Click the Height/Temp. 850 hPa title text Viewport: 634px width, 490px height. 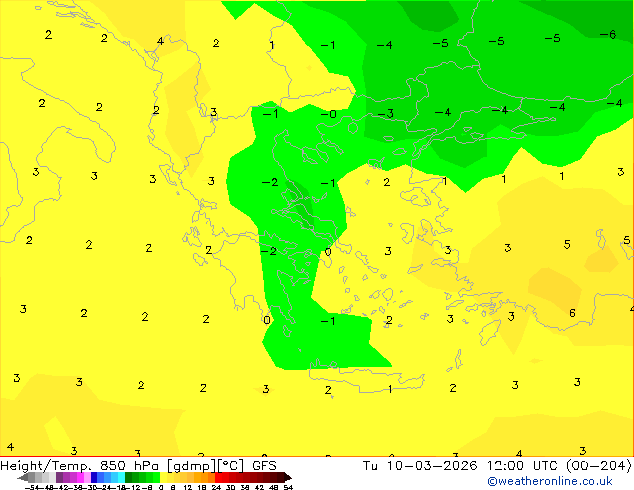79,466
